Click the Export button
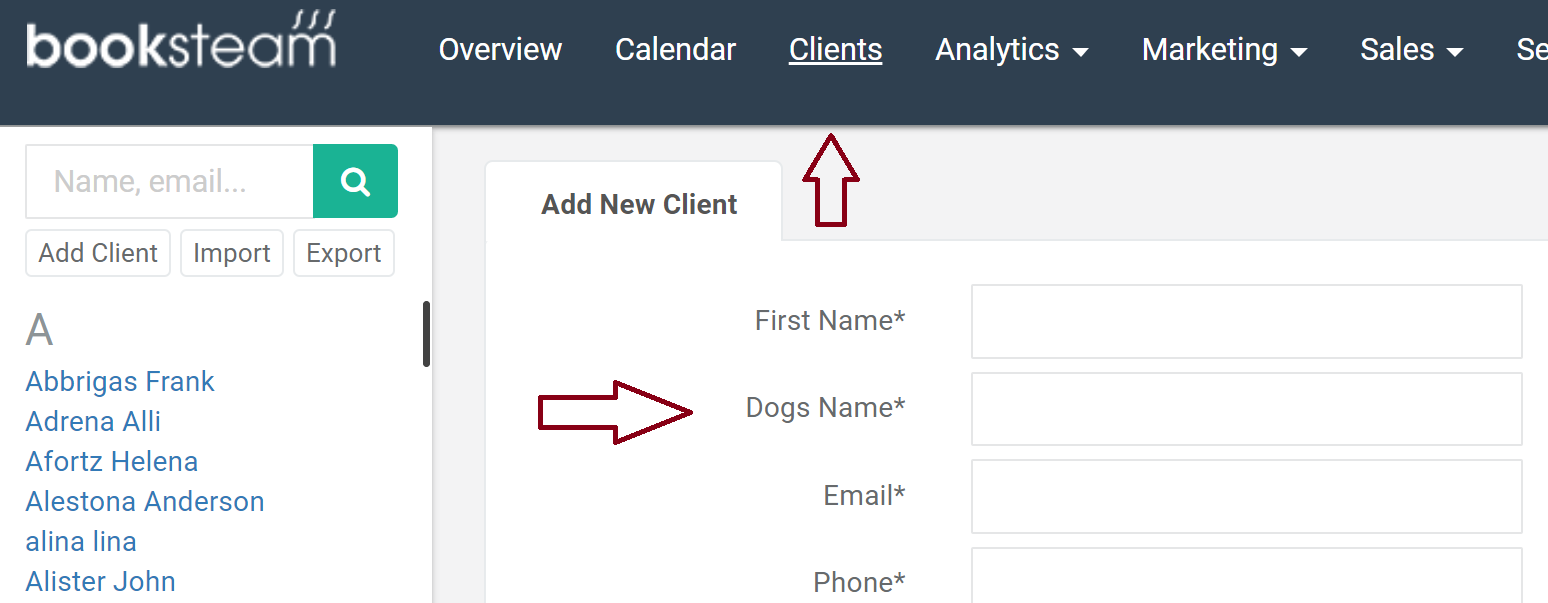 coord(343,253)
